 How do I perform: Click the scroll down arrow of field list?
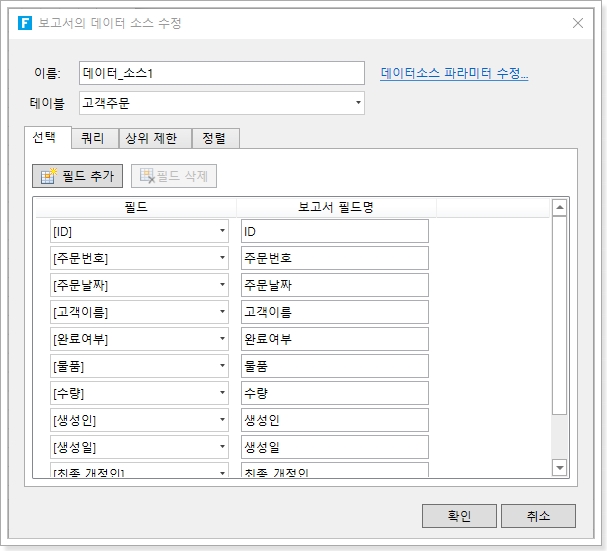point(560,467)
